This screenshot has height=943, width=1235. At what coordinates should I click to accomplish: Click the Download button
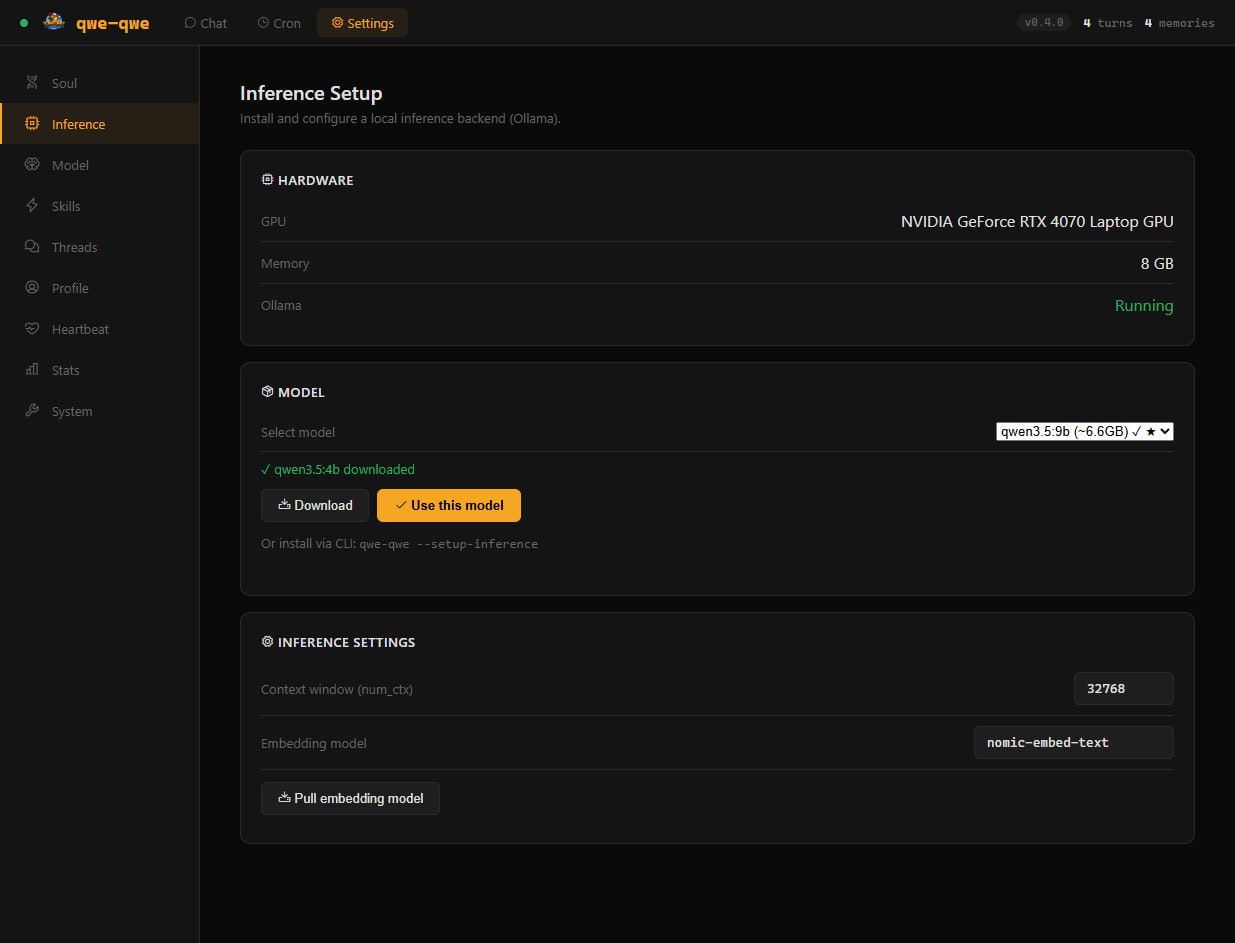(x=314, y=505)
